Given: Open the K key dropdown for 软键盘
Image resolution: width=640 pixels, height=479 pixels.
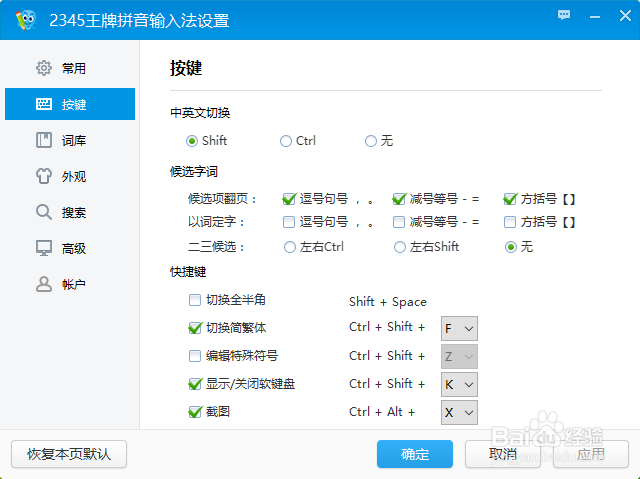Looking at the screenshot, I should 459,384.
